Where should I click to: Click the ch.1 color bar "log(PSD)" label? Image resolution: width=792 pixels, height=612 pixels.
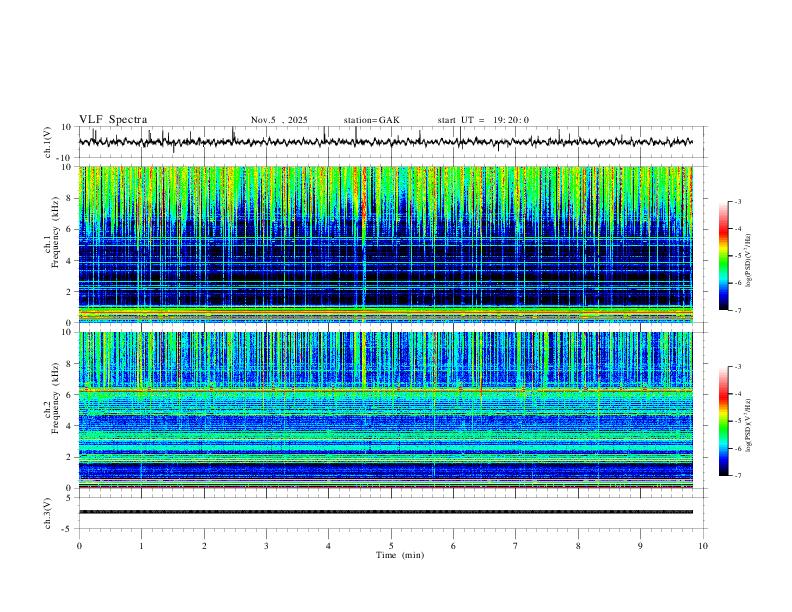click(x=748, y=260)
